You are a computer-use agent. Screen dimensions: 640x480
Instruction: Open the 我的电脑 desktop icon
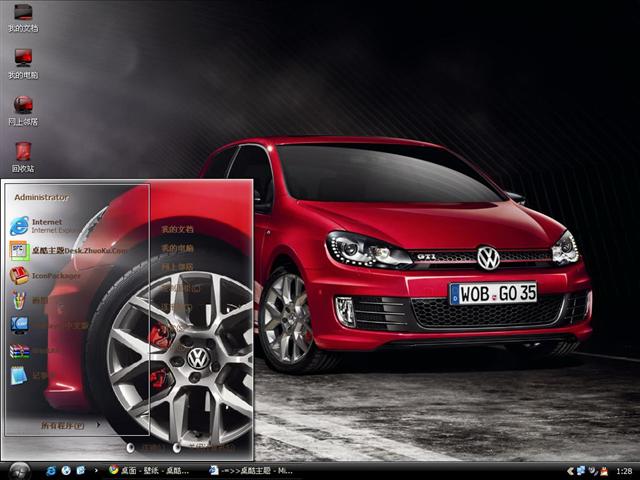point(23,64)
